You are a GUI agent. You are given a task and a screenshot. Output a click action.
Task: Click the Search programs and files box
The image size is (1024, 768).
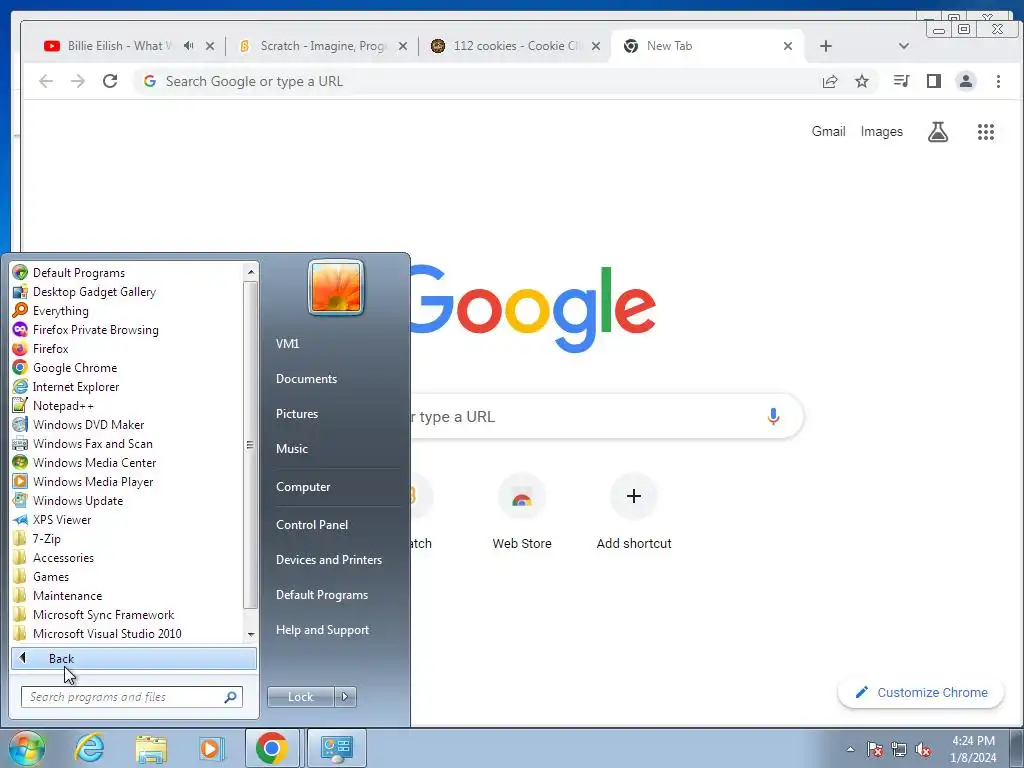click(131, 697)
